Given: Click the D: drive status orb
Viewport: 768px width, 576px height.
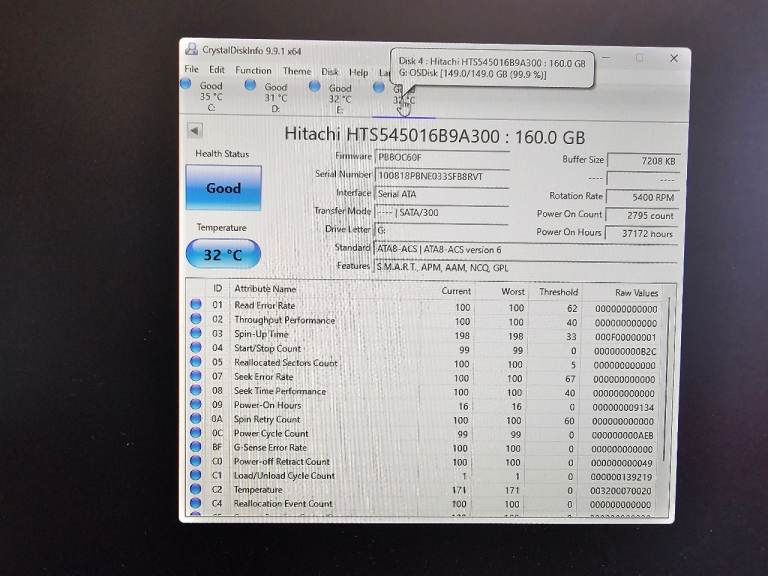Looking at the screenshot, I should click(x=250, y=85).
